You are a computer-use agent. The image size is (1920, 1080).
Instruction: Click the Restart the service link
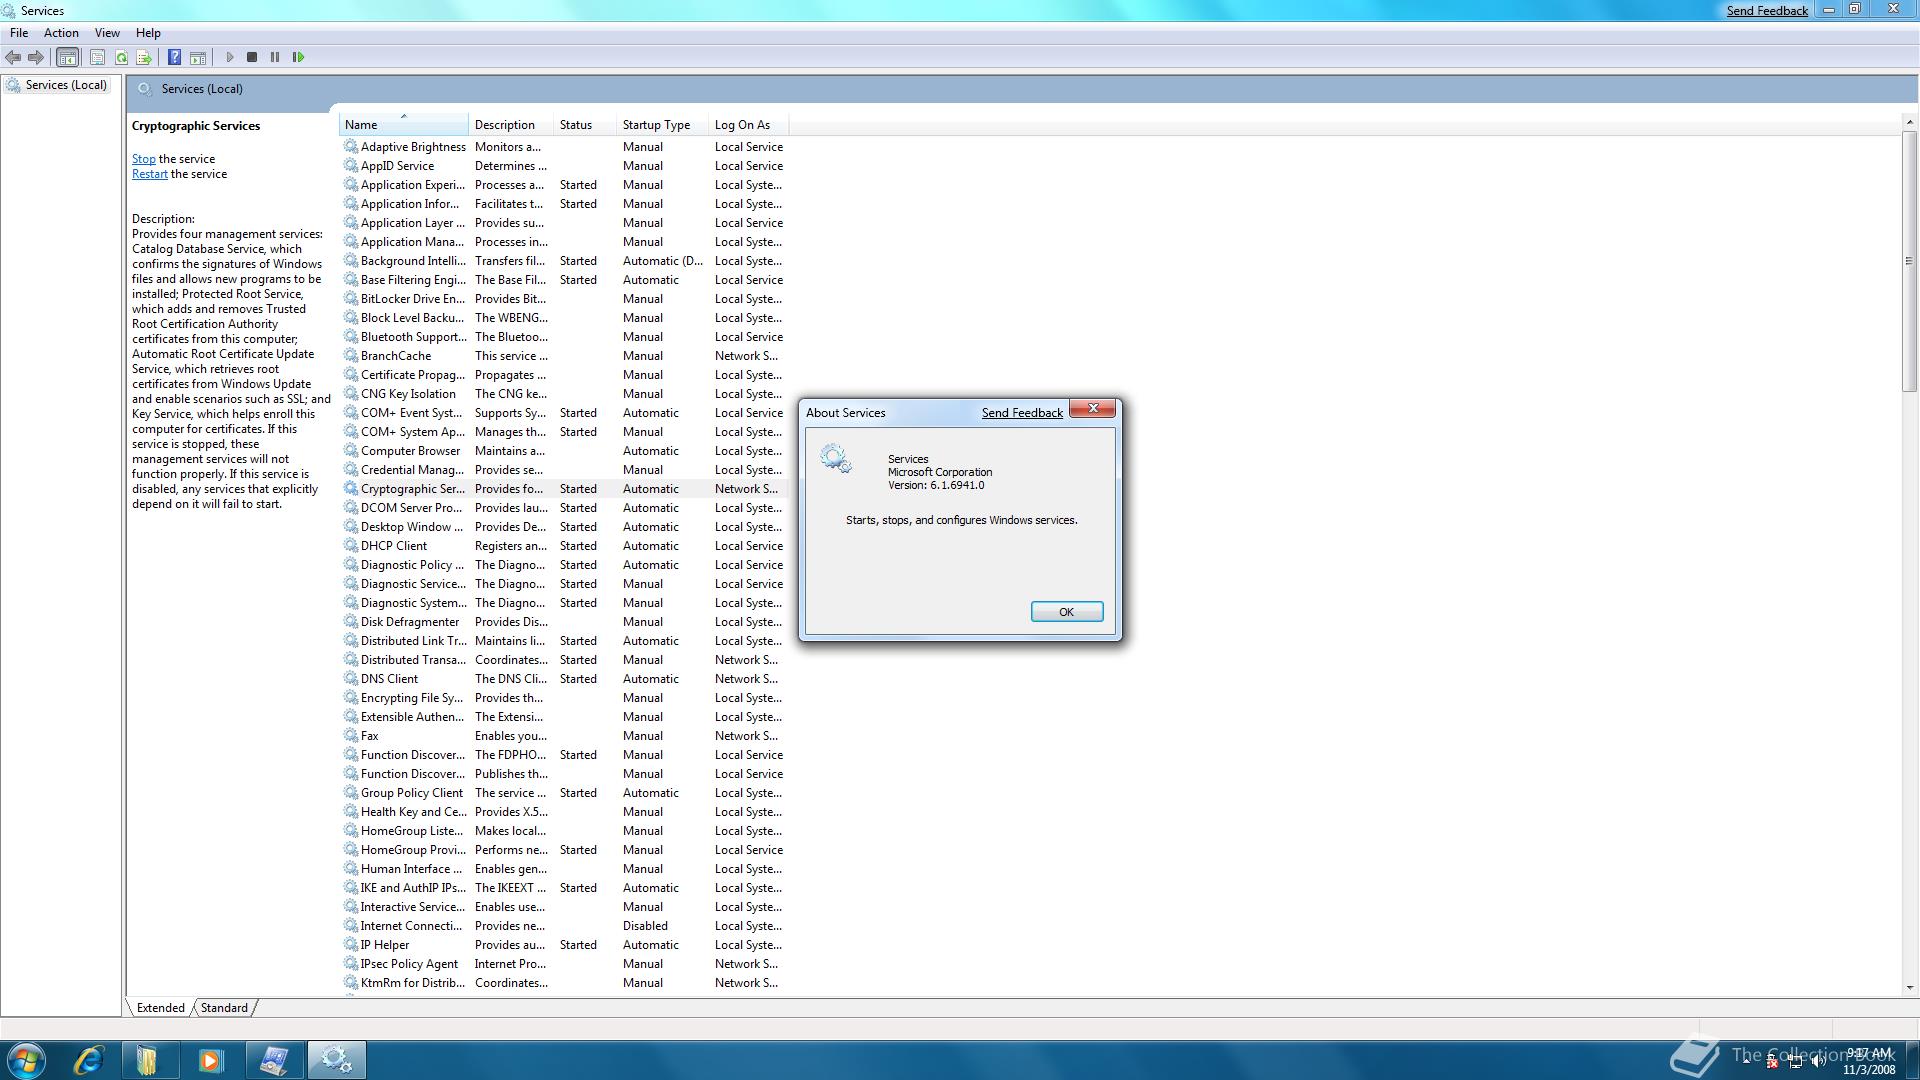pyautogui.click(x=150, y=174)
